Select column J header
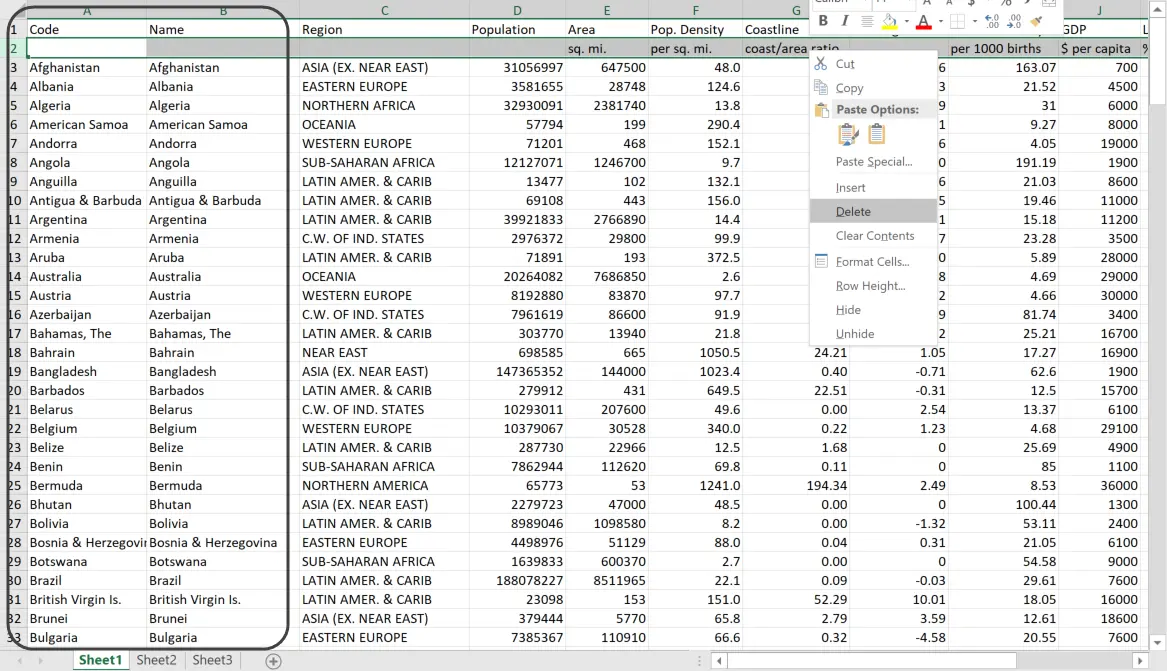The width and height of the screenshot is (1167, 671). [1099, 10]
